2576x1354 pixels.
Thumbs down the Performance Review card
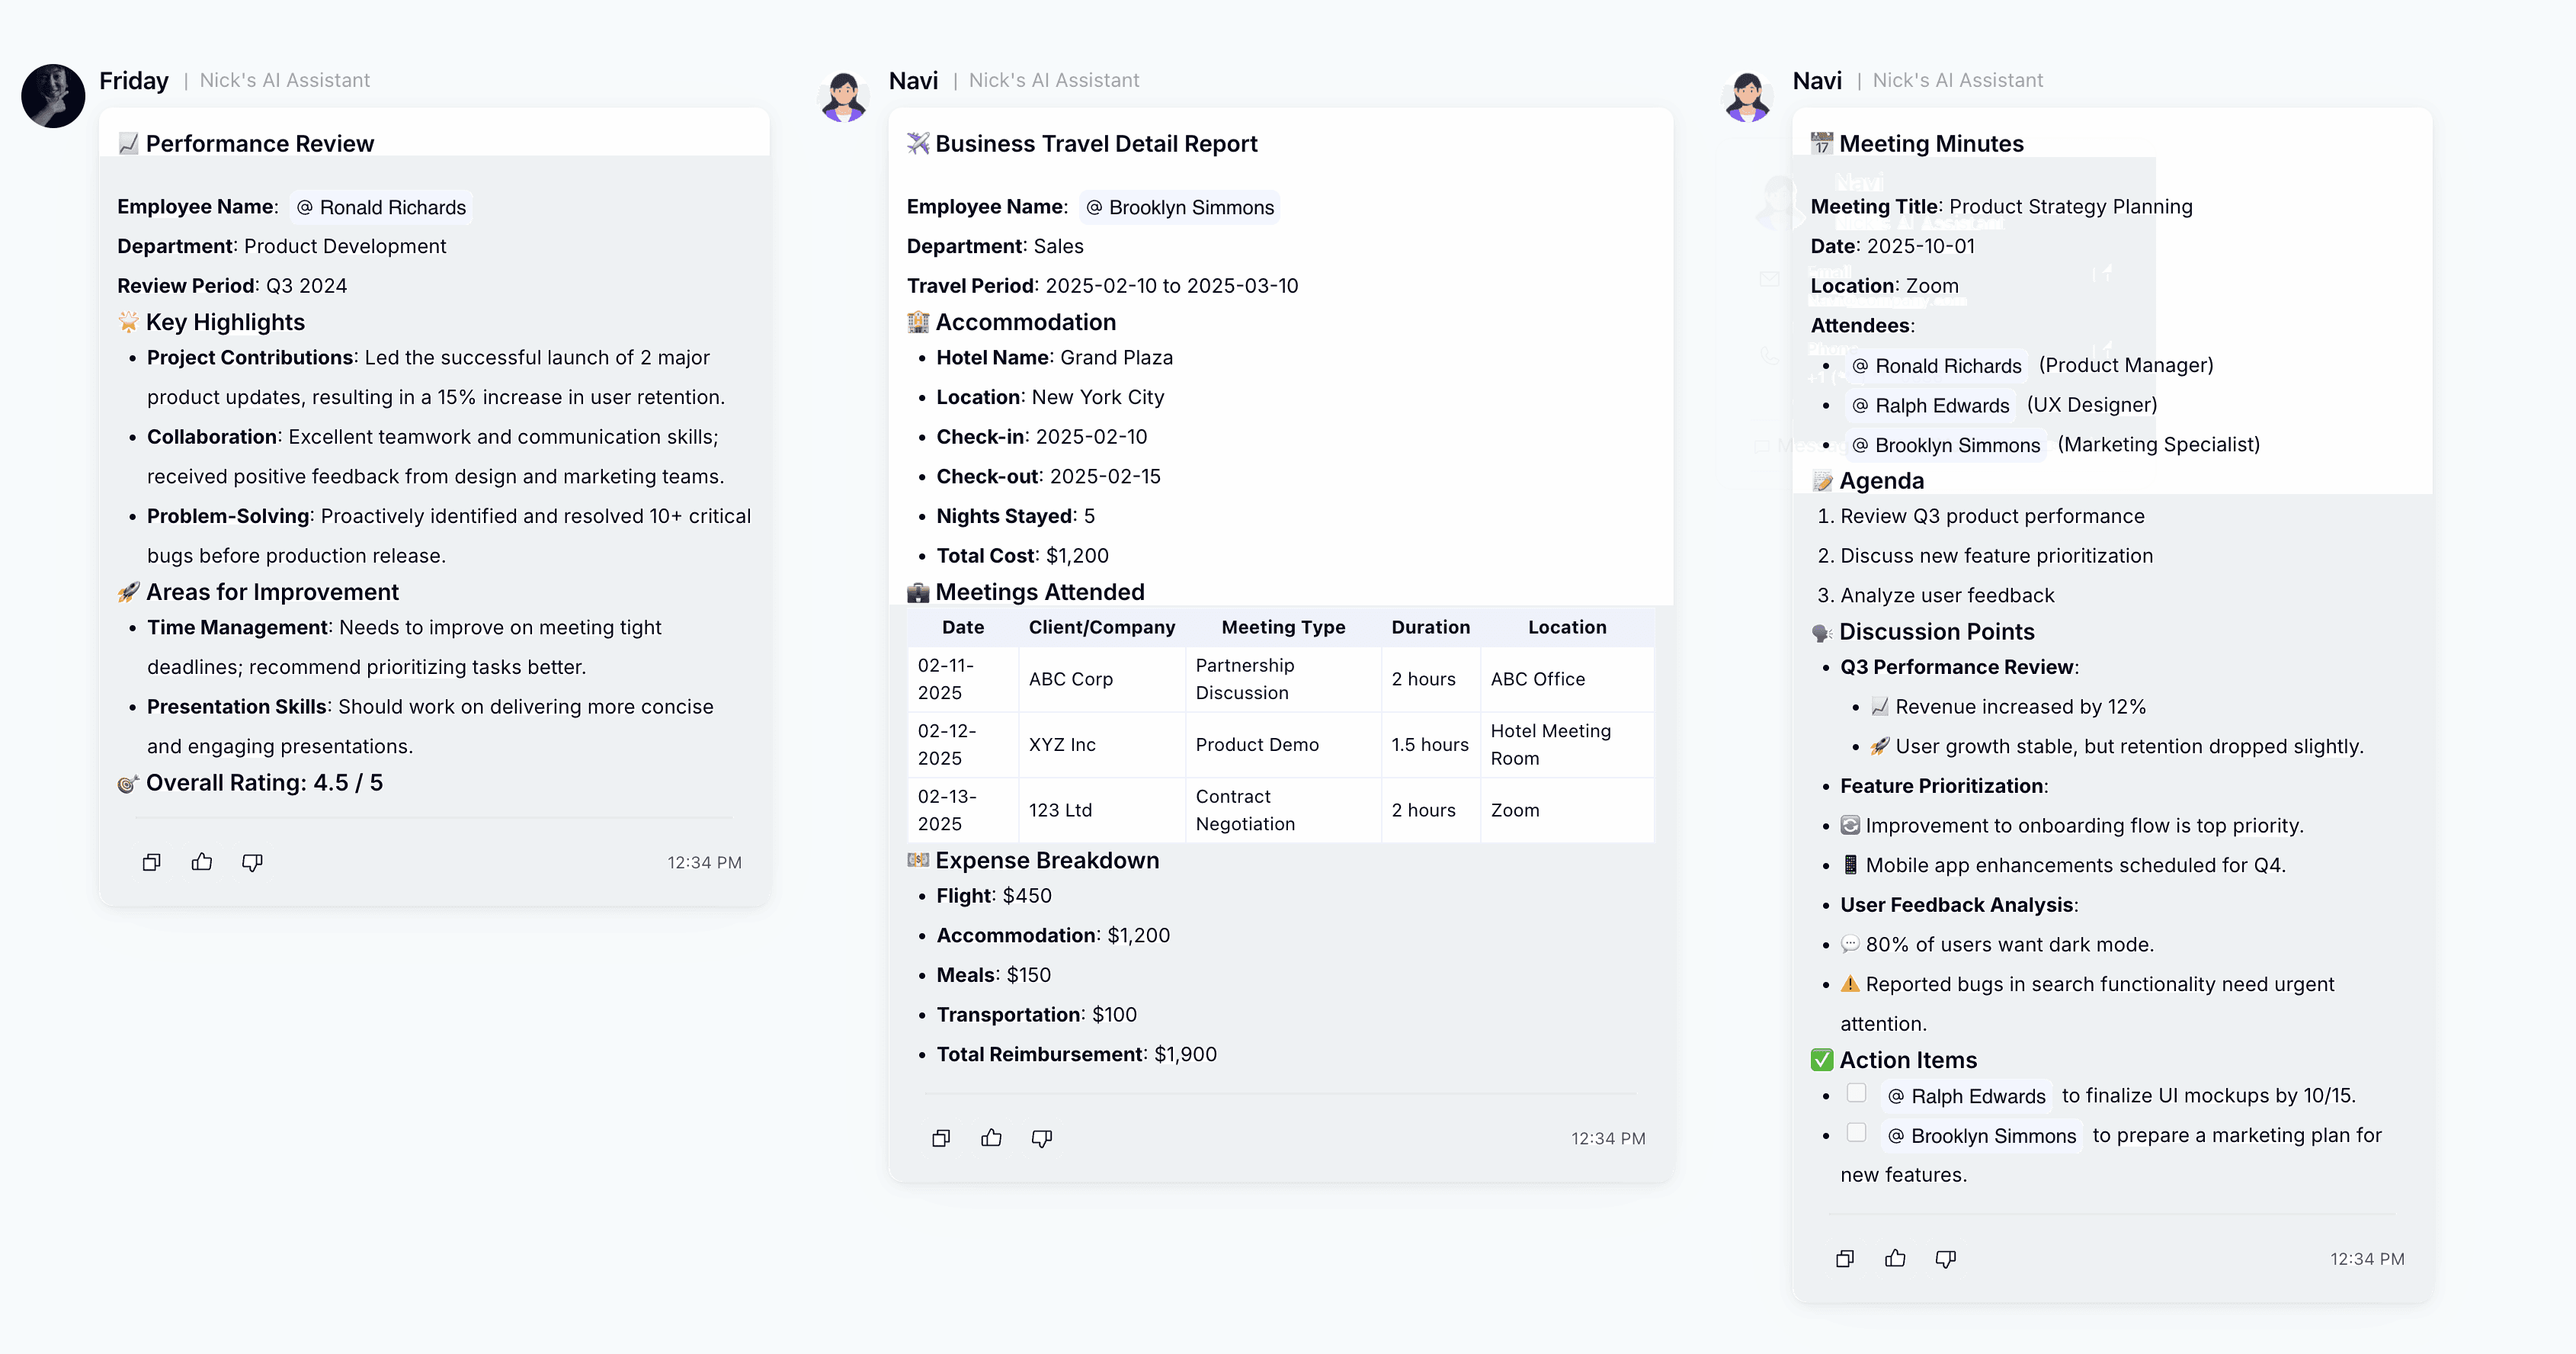(252, 862)
